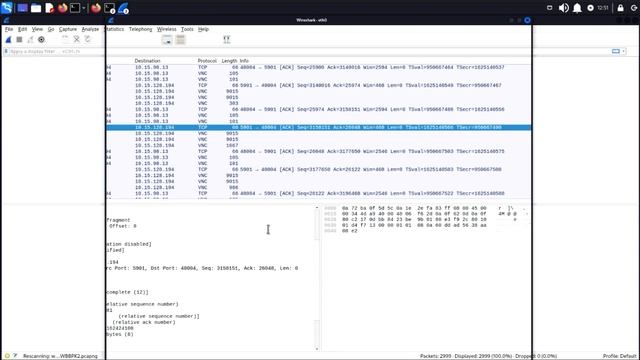Click the 12:51 panel clock
Screen dimensions: 640x360
pos(603,8)
